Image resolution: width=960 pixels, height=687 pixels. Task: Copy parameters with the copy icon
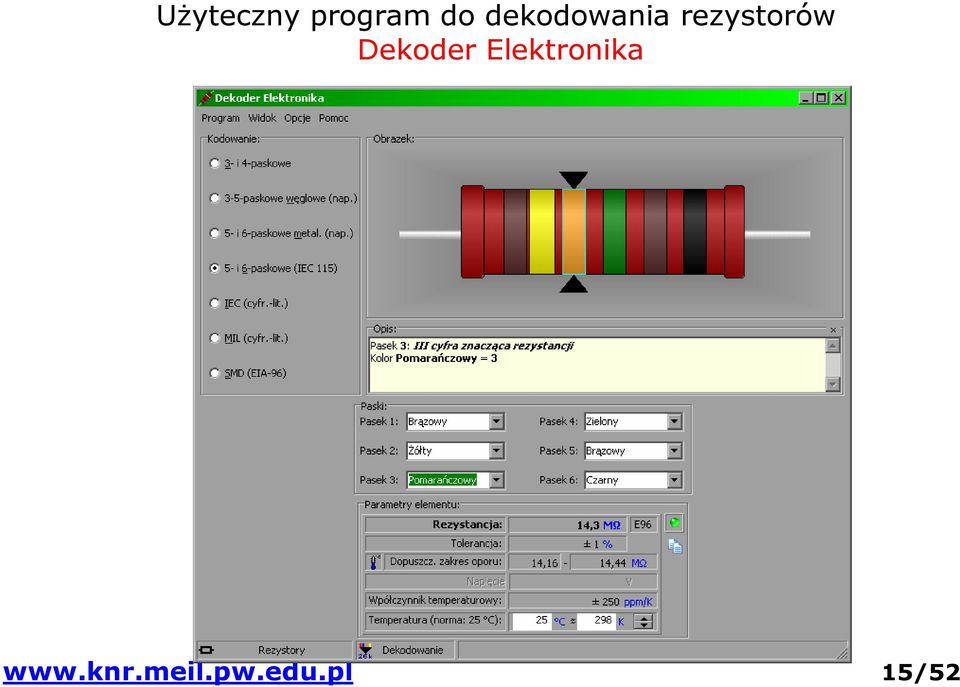675,546
